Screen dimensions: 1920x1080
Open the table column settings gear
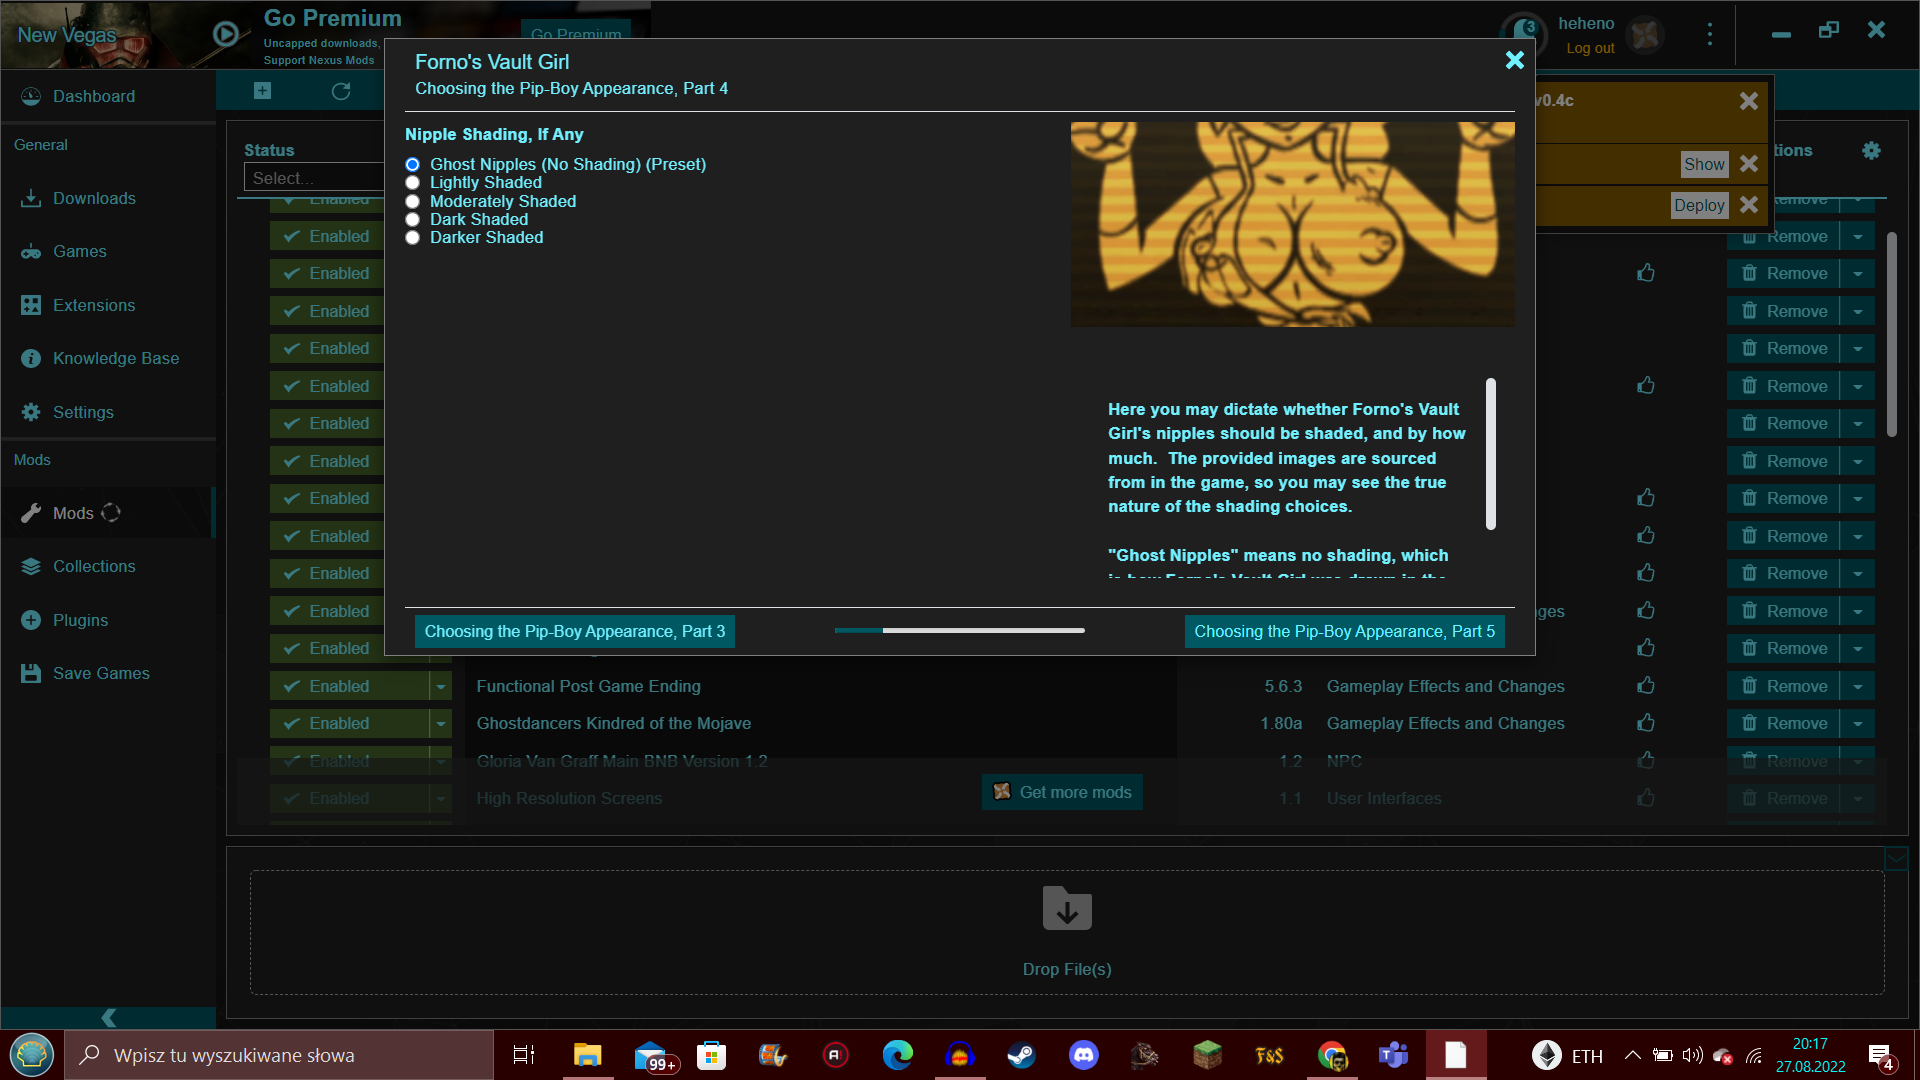1871,150
